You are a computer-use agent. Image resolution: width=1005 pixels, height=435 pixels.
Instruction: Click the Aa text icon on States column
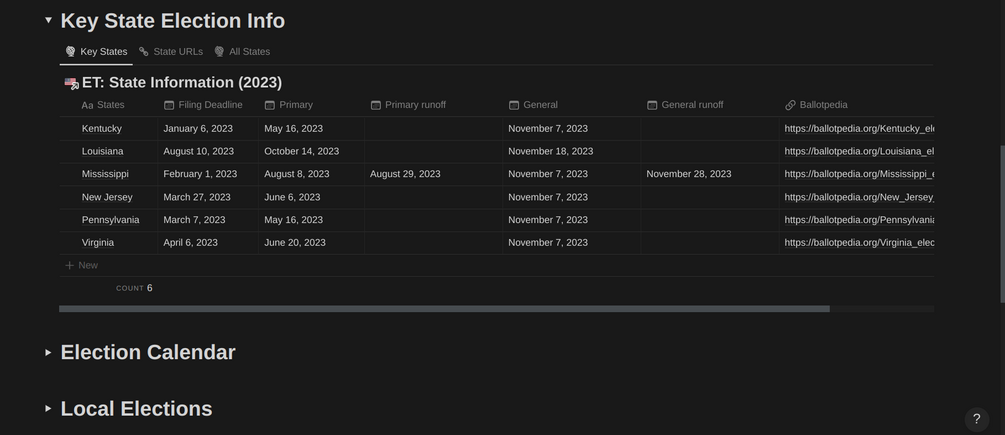[87, 105]
